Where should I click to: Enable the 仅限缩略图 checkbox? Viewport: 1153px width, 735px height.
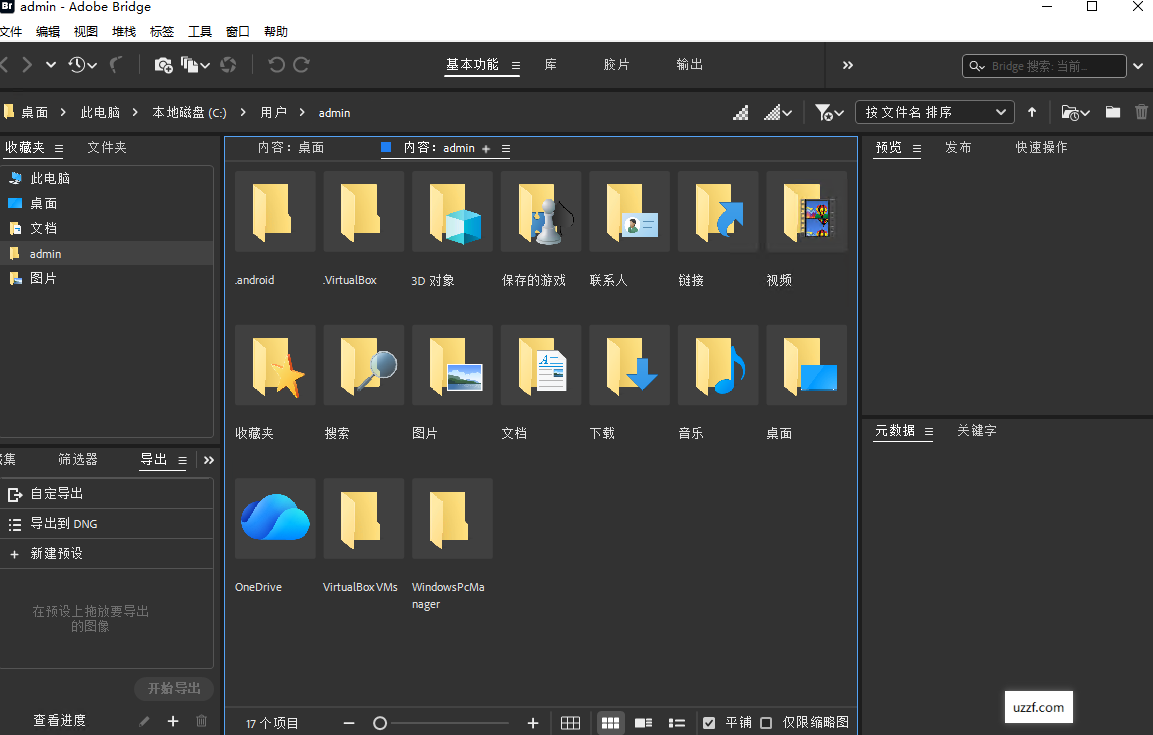coord(766,722)
